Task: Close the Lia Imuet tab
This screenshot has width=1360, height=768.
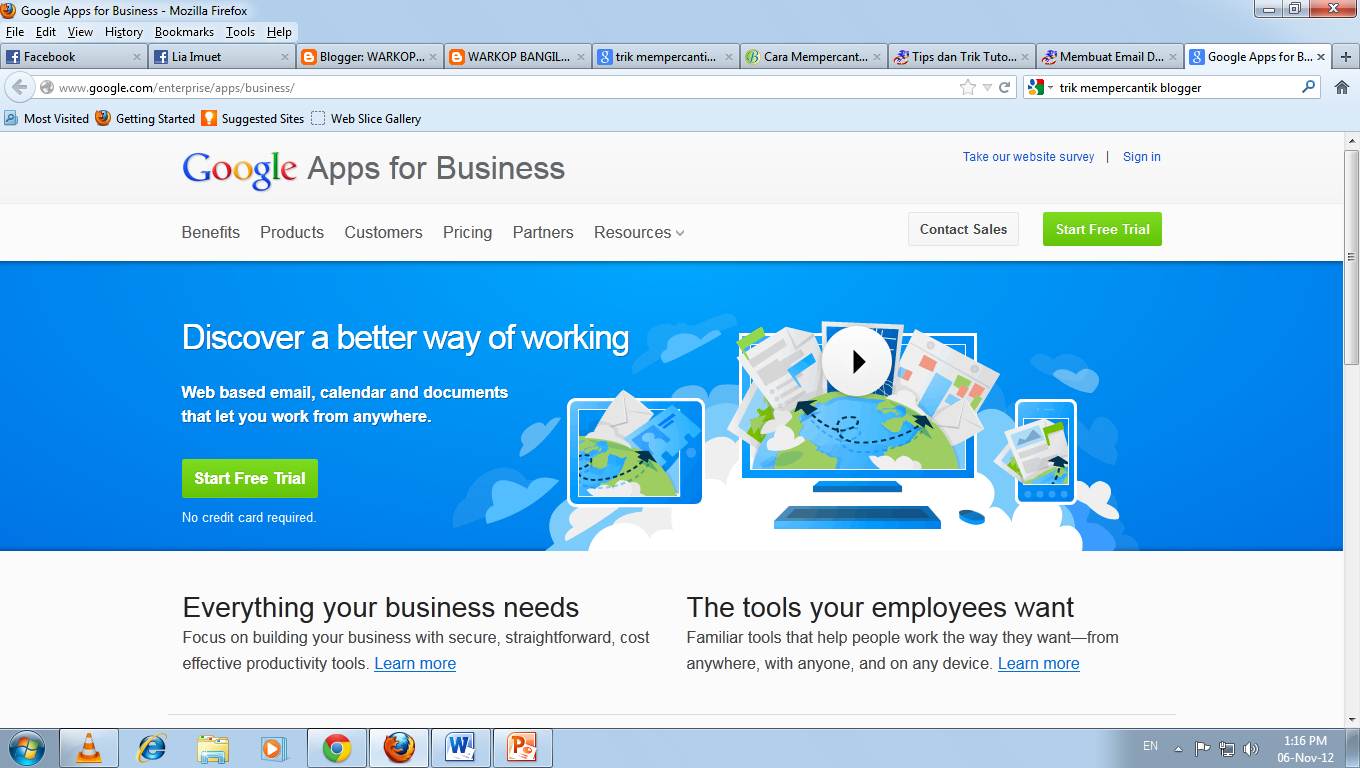Action: pyautogui.click(x=285, y=57)
